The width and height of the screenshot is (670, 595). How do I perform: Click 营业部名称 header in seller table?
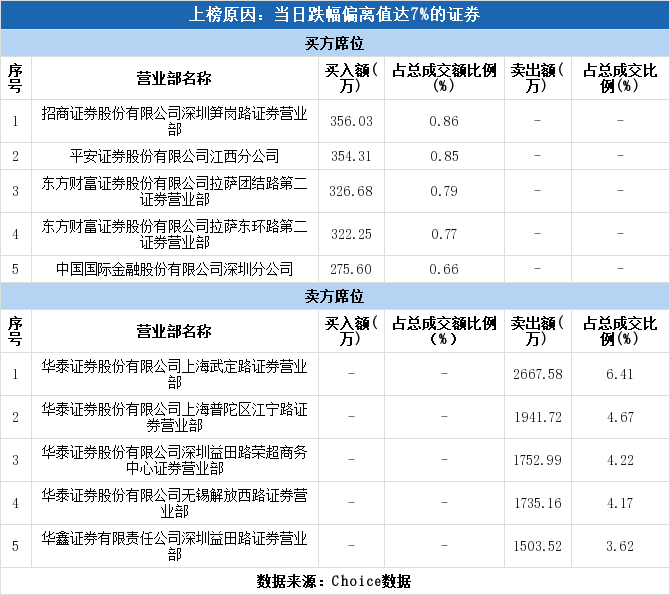[174, 332]
